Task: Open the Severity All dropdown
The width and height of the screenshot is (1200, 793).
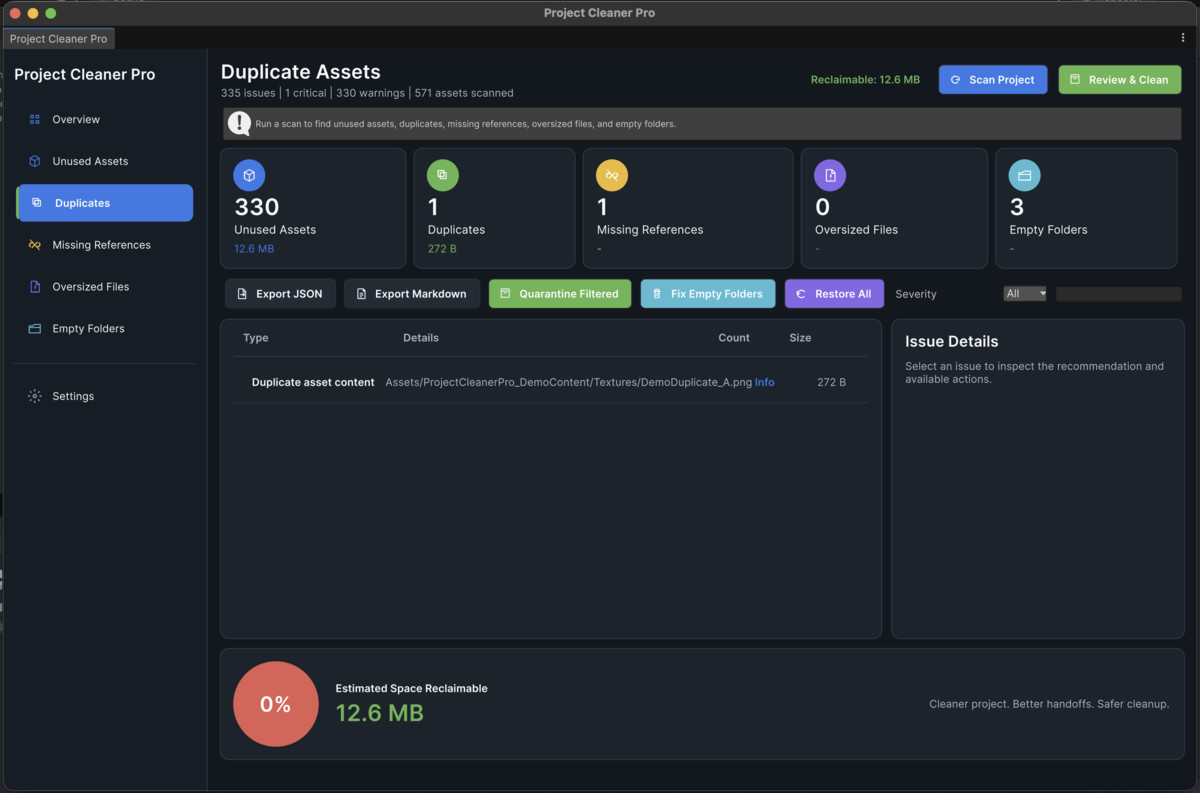Action: pos(1025,294)
